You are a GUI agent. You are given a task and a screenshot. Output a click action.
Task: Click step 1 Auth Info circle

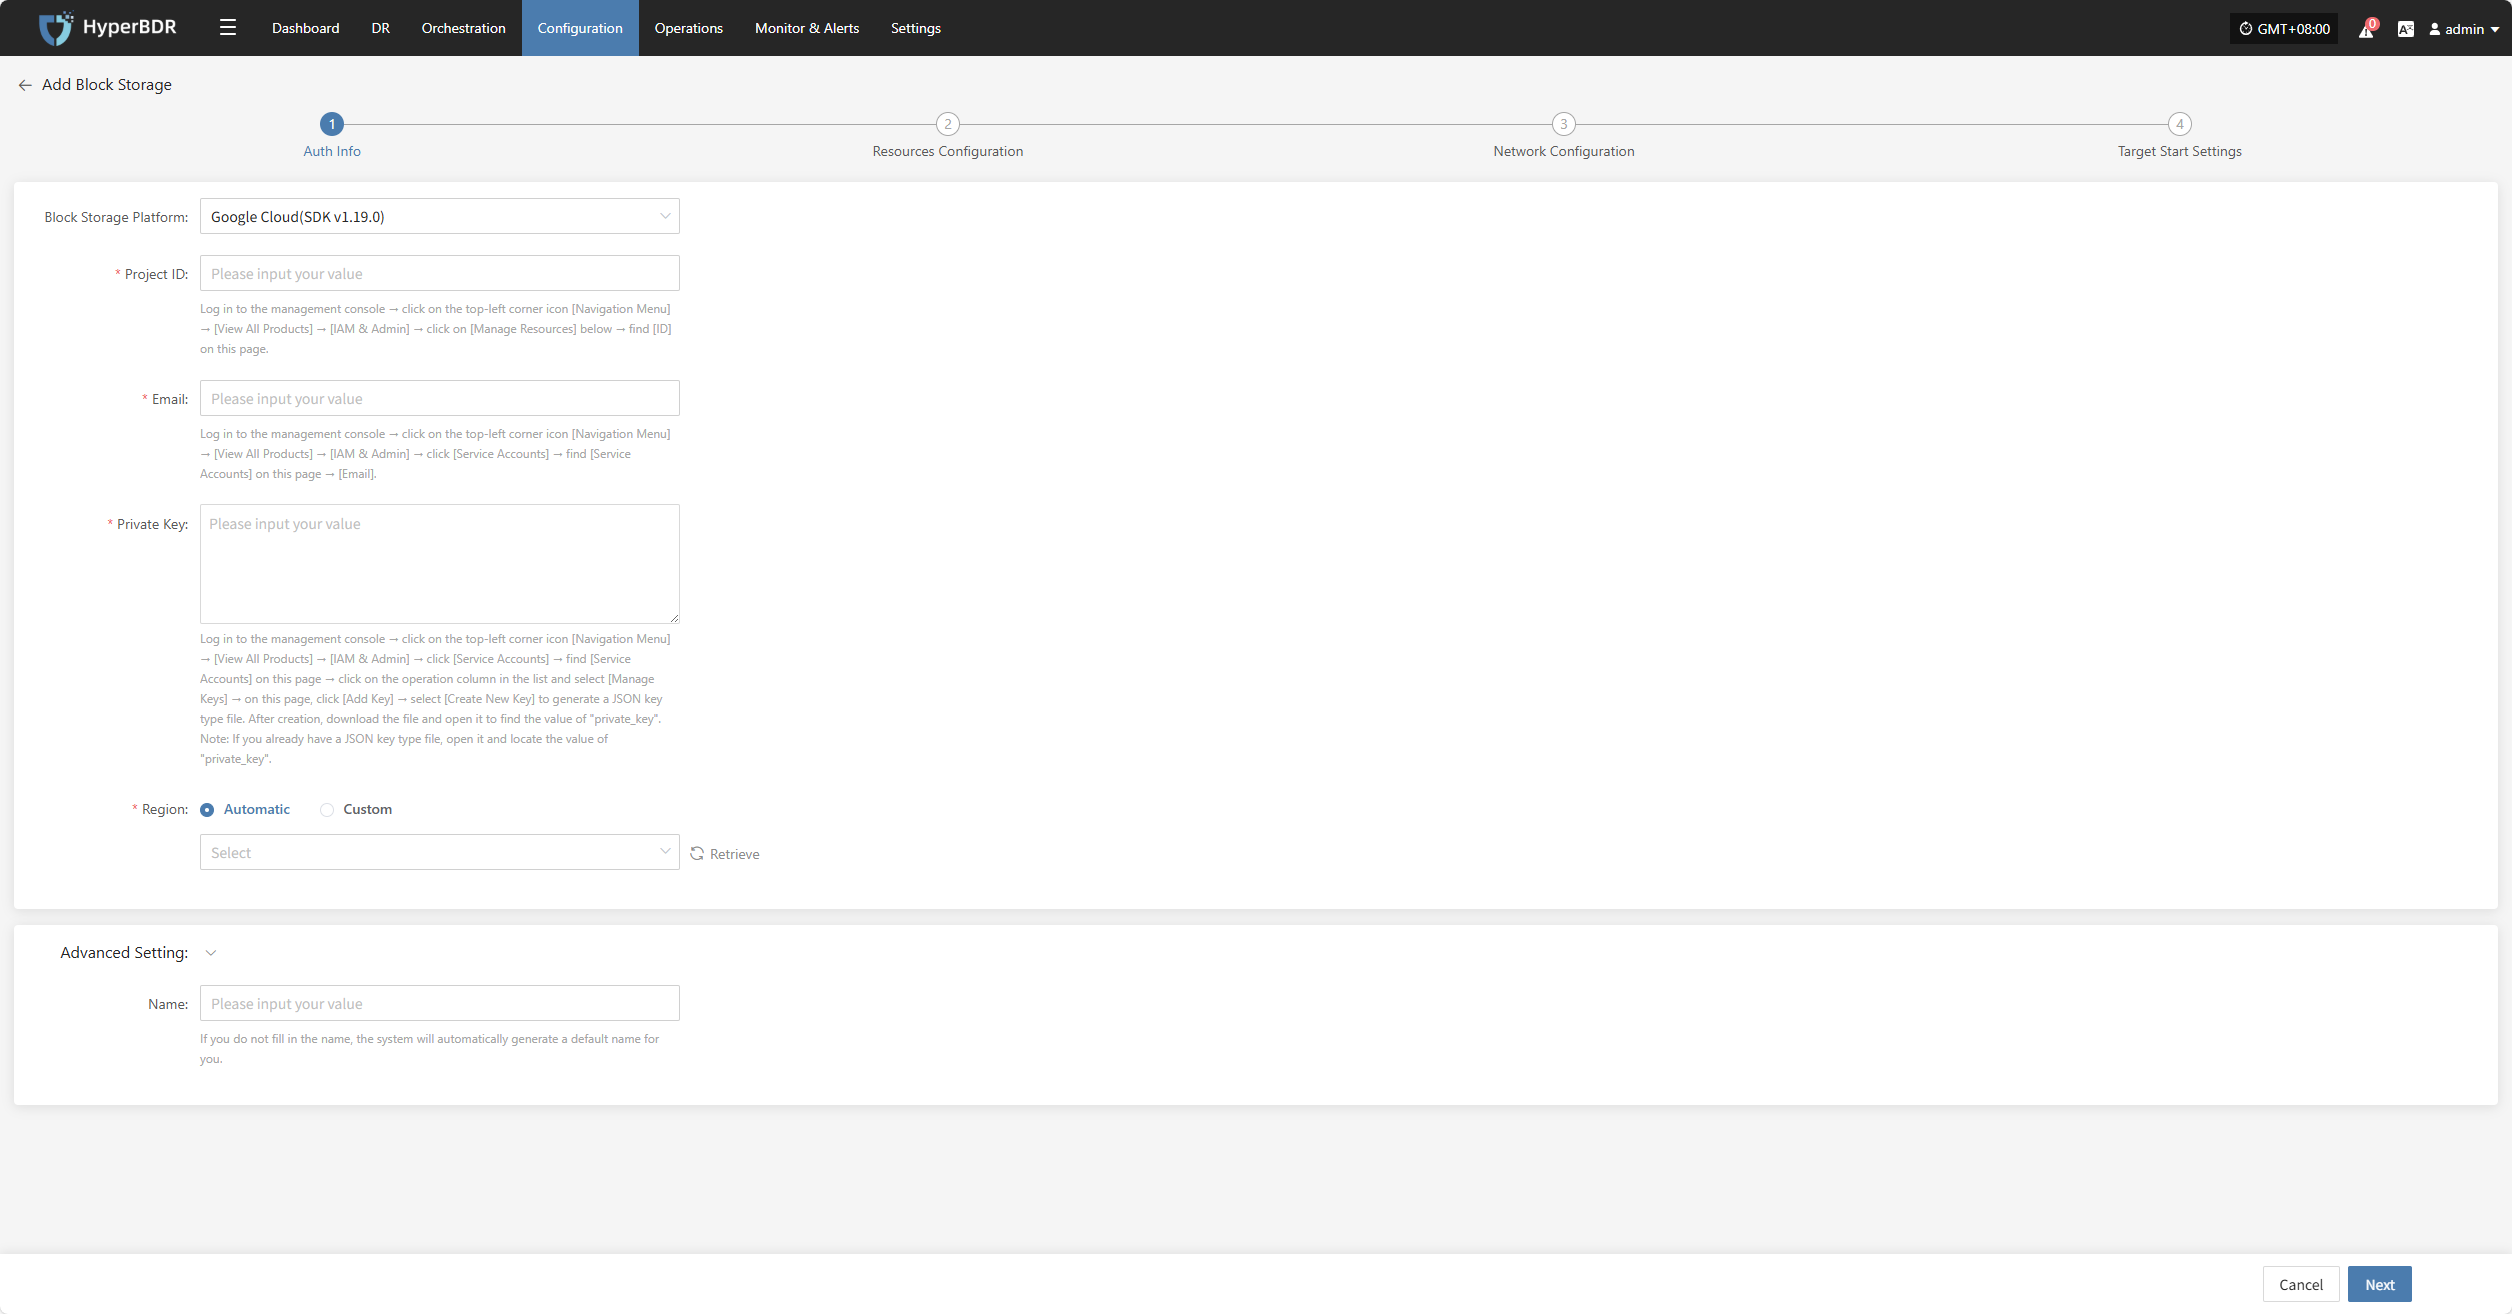pos(332,124)
